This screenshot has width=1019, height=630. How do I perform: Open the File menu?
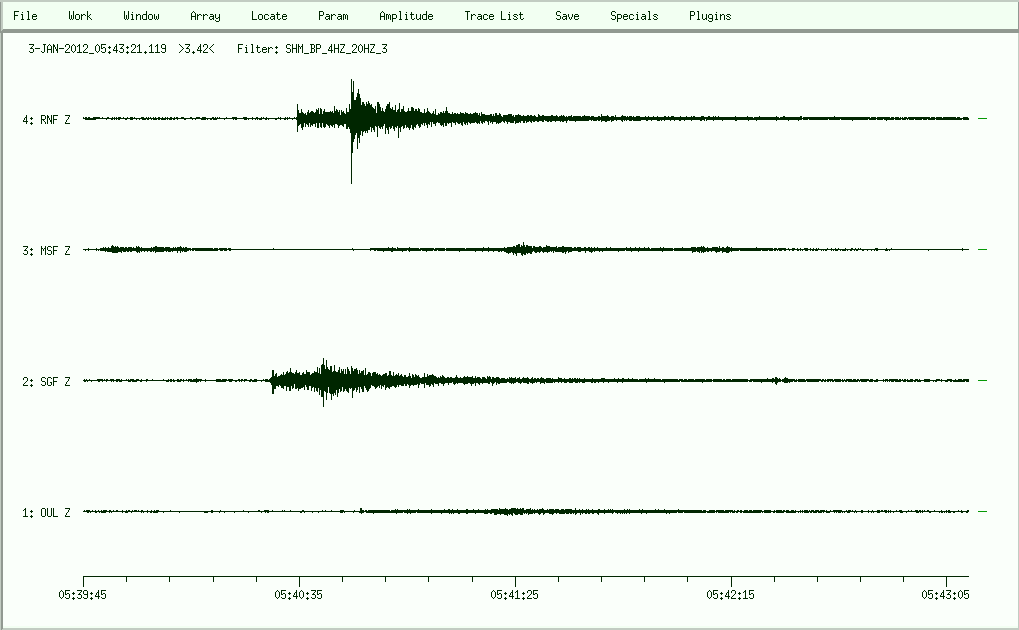coord(25,16)
